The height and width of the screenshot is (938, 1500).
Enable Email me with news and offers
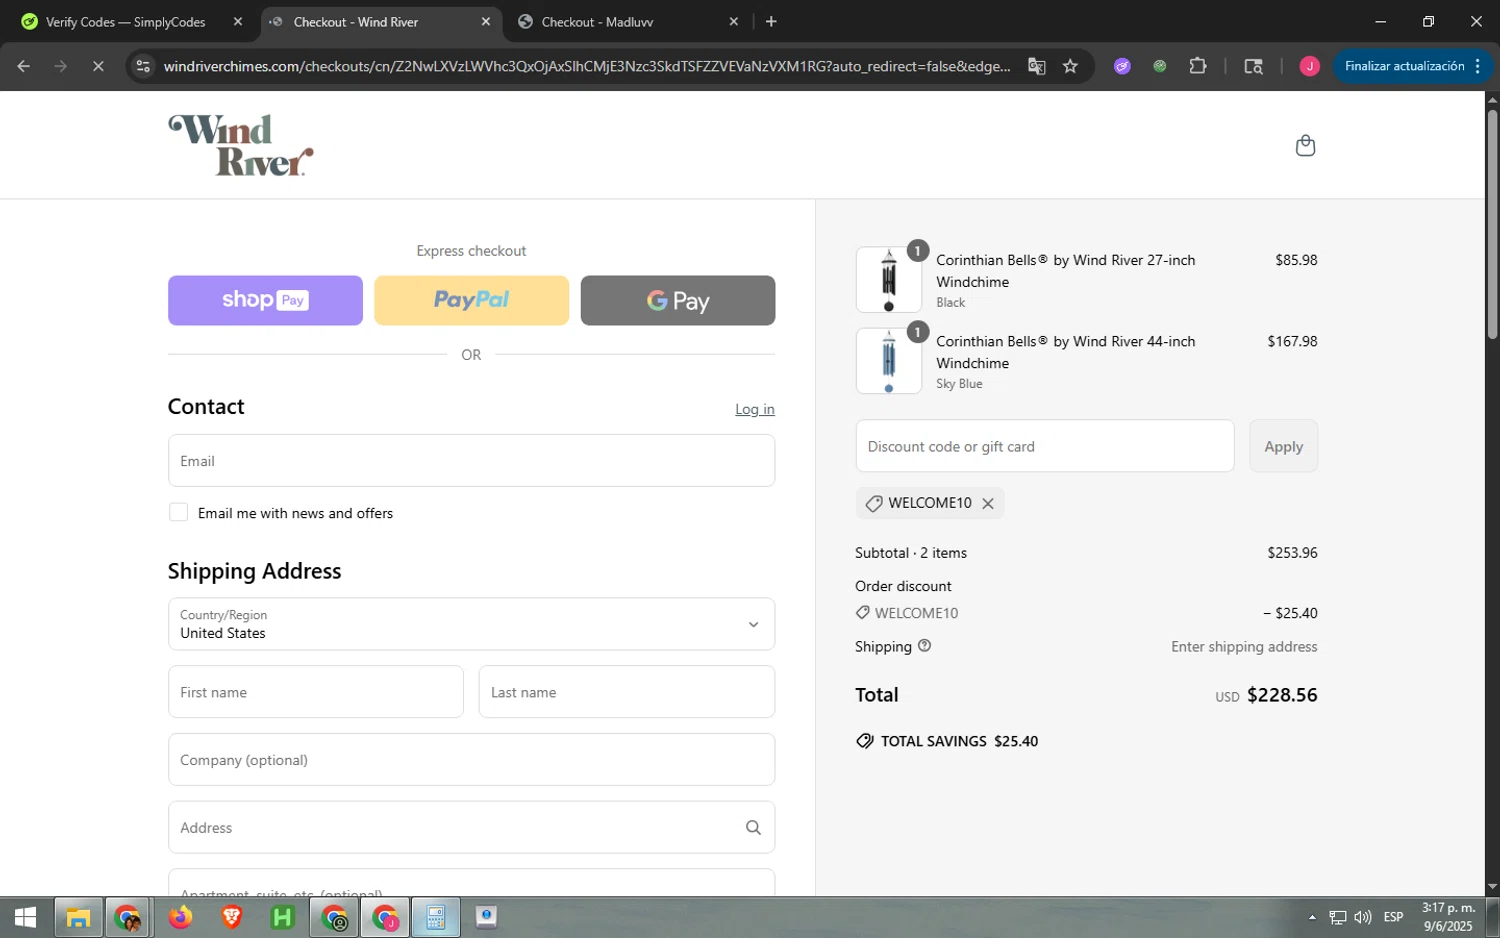178,512
